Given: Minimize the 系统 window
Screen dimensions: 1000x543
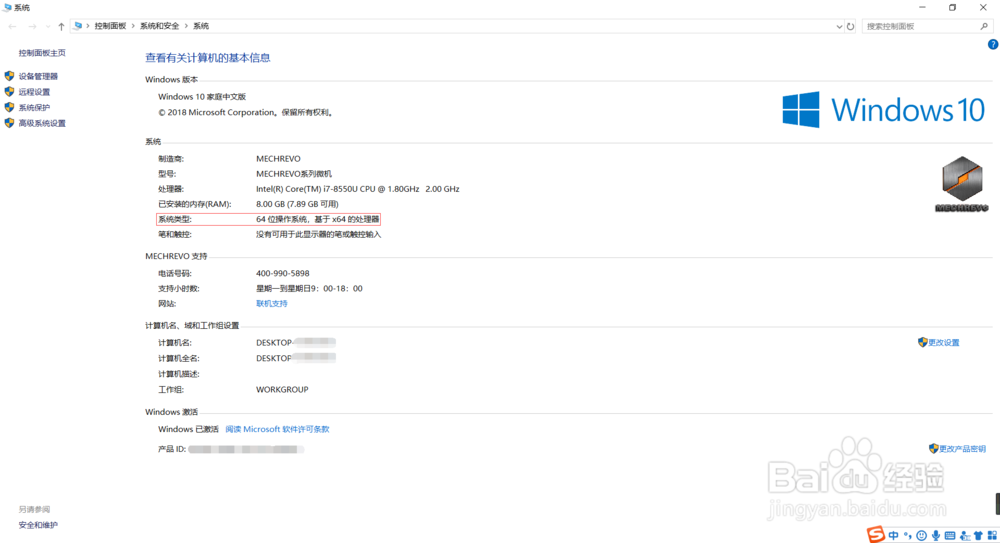Looking at the screenshot, I should (922, 8).
